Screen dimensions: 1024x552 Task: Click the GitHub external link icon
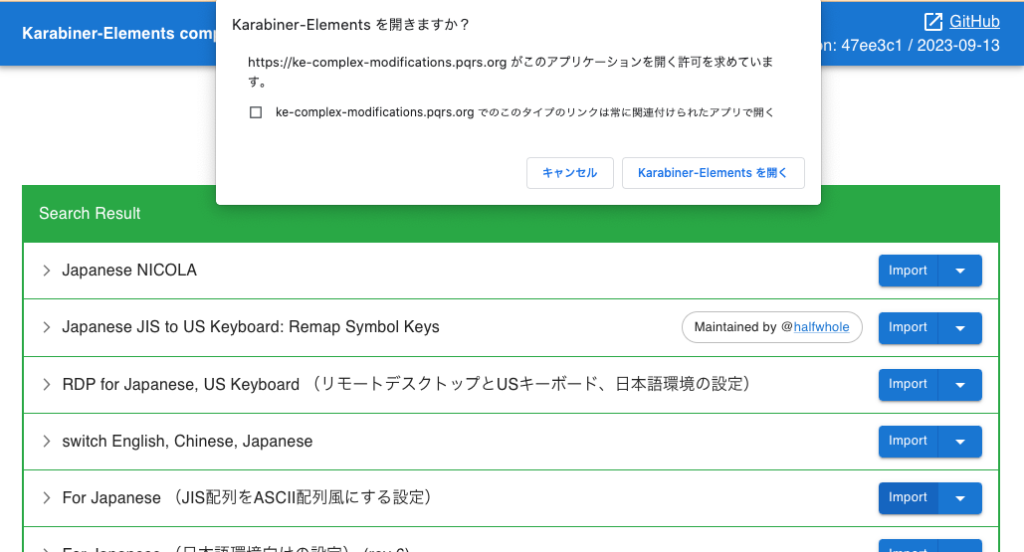[933, 22]
